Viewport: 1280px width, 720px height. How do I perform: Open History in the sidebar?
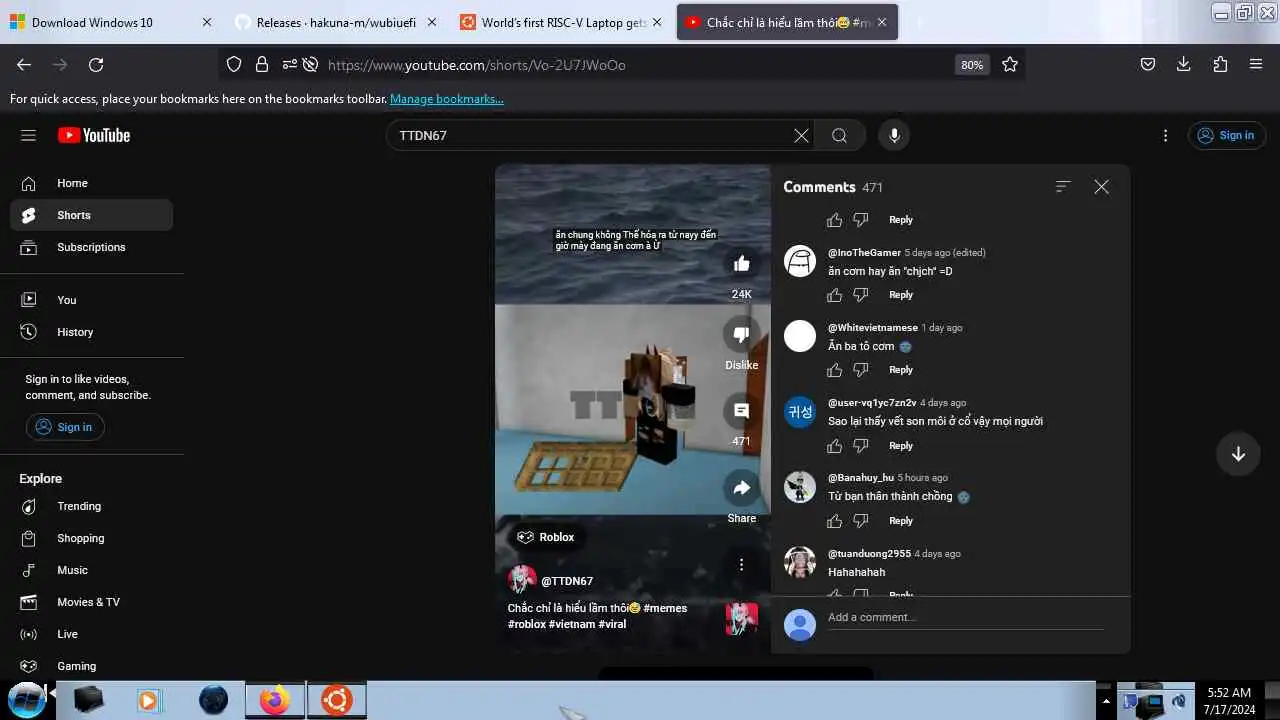click(x=91, y=332)
